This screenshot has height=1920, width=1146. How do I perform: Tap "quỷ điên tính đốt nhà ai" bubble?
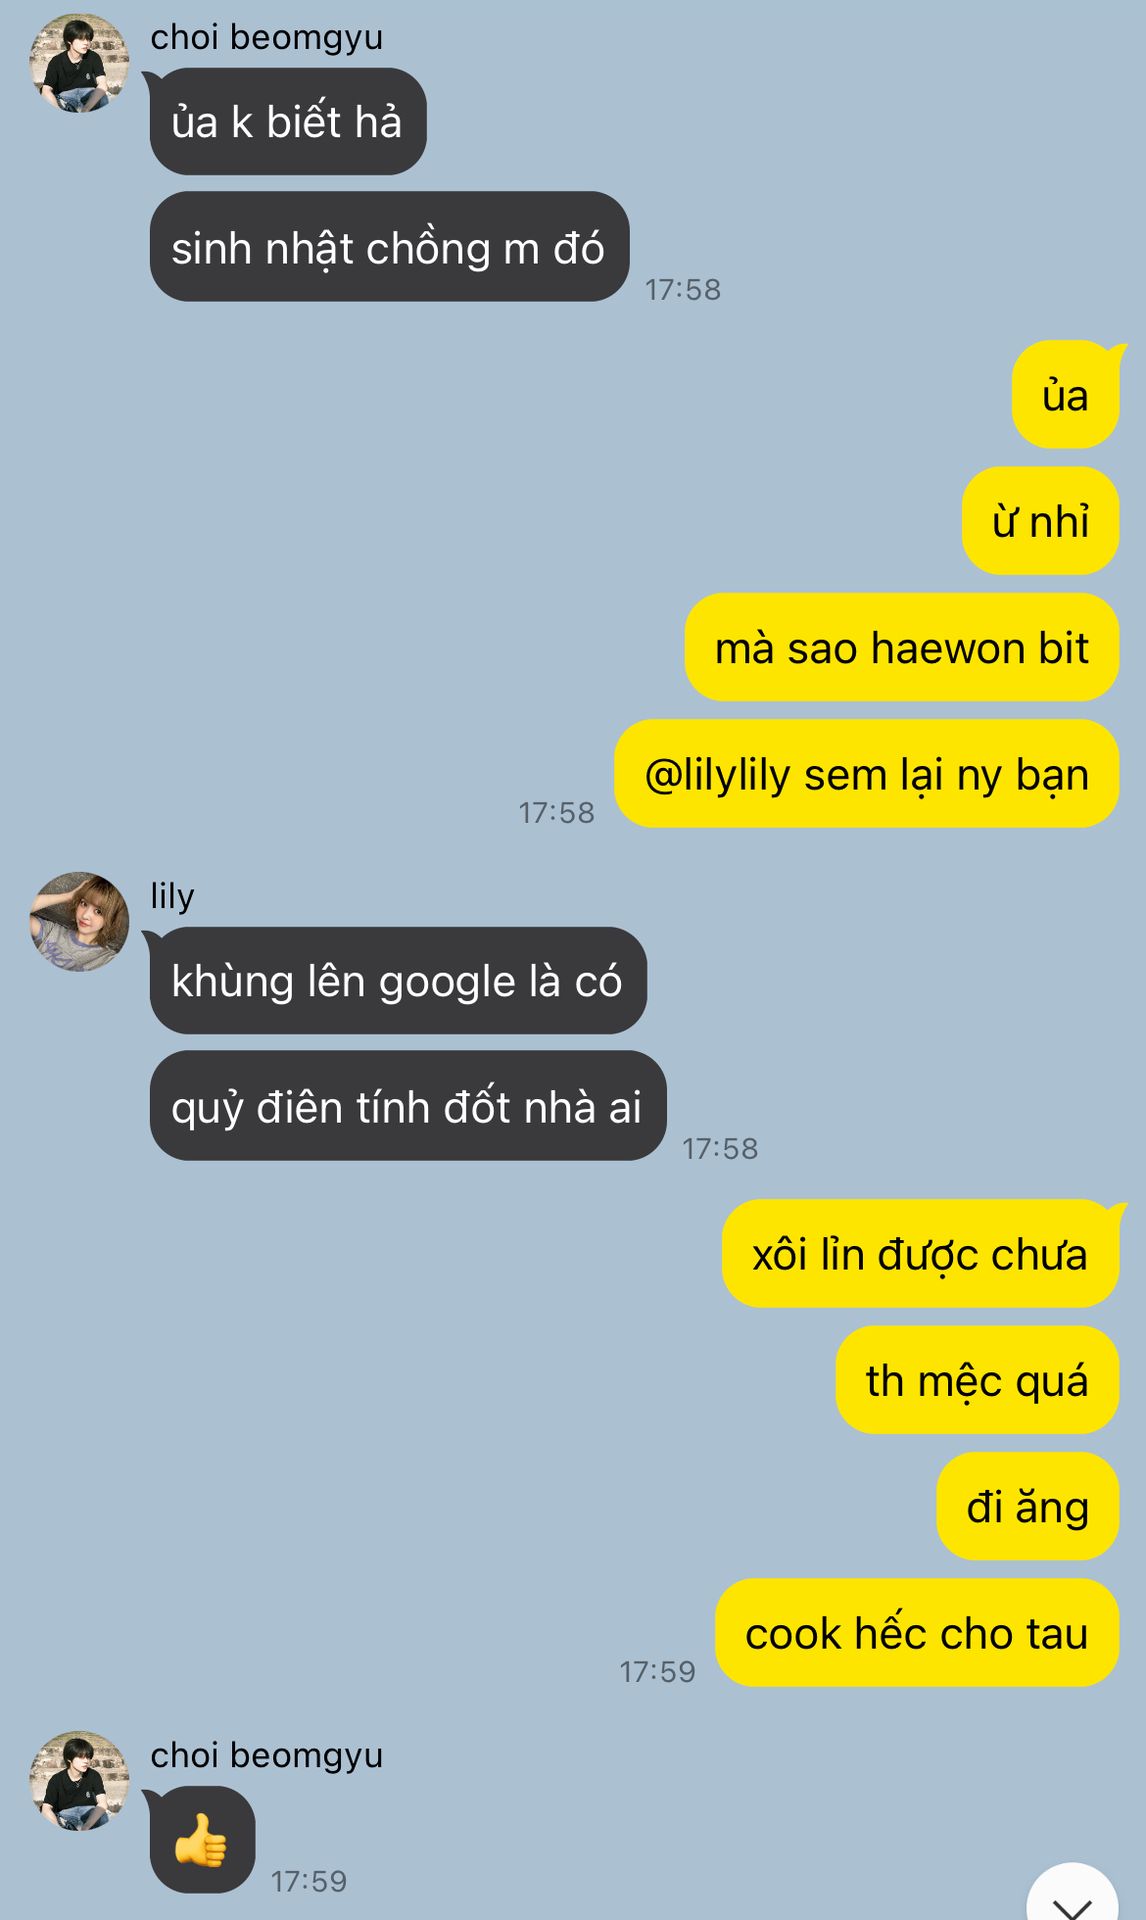(x=408, y=1106)
